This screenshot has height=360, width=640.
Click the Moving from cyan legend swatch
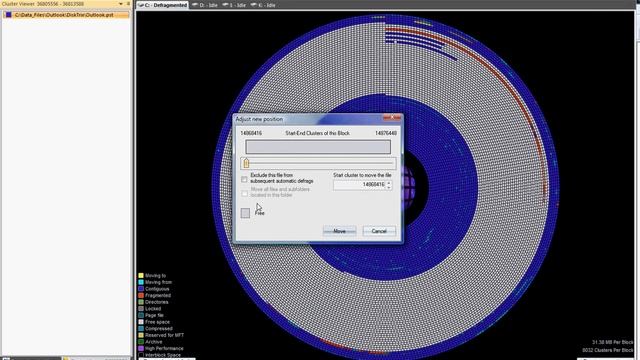click(x=141, y=282)
